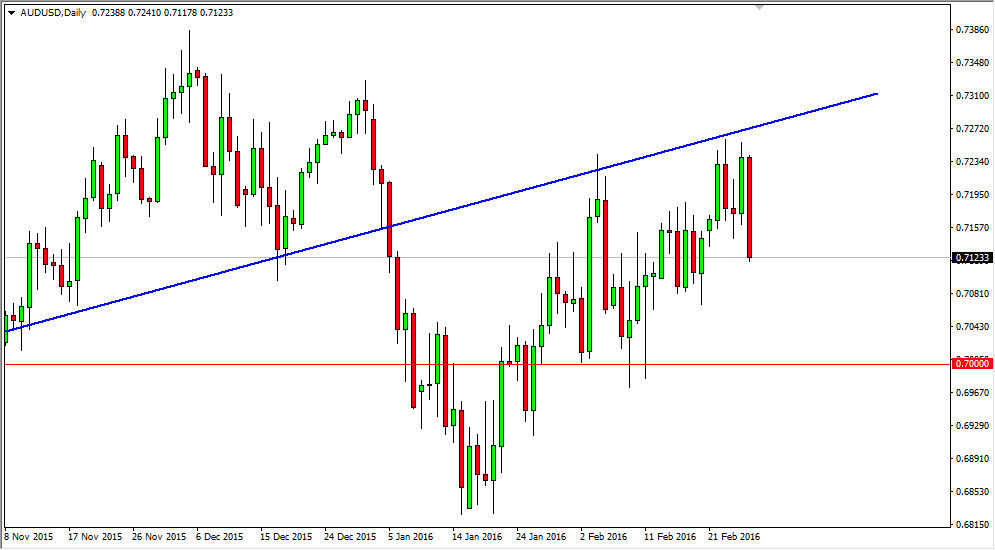Click the 0.68530 price scale label
Image resolution: width=995 pixels, height=550 pixels.
click(x=973, y=492)
